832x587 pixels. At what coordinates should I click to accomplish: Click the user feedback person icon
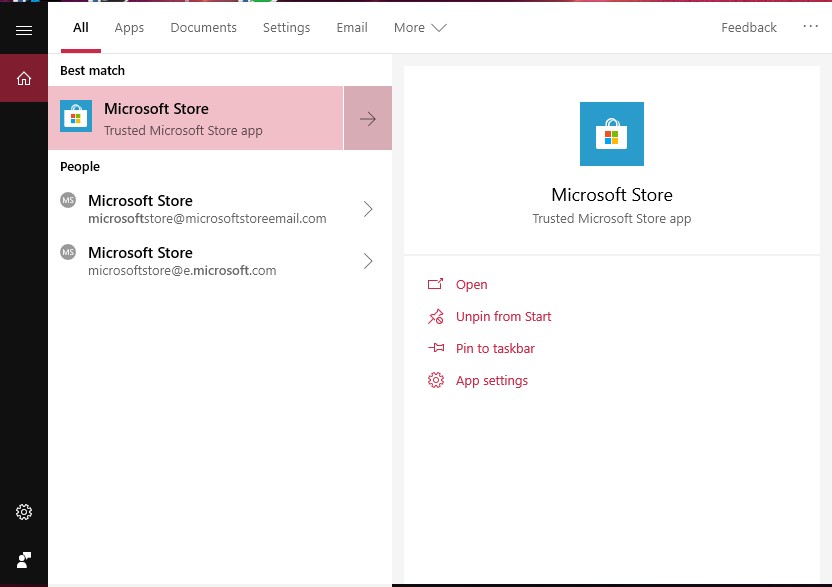[x=24, y=560]
